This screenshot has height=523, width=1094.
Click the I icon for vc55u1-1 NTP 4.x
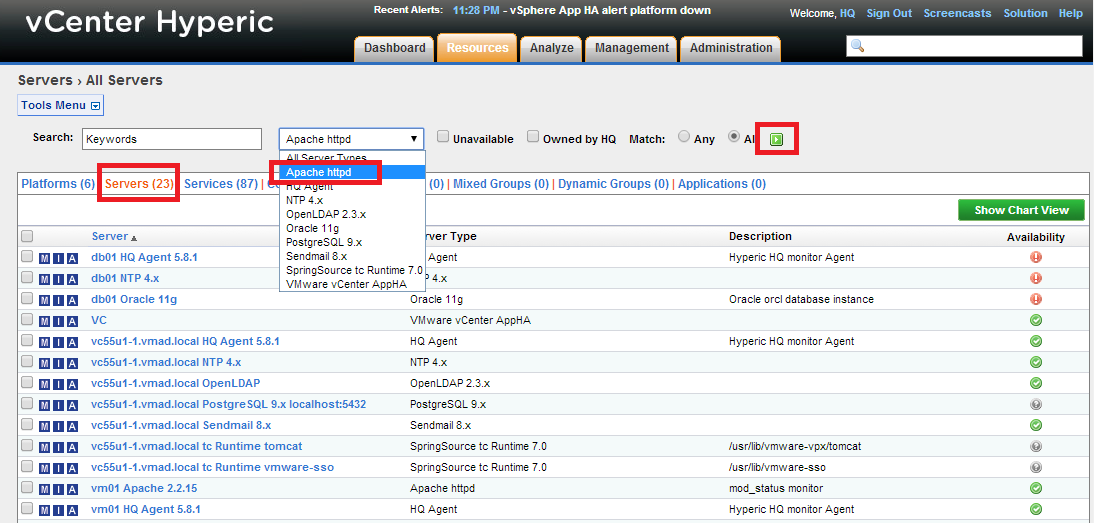click(59, 363)
